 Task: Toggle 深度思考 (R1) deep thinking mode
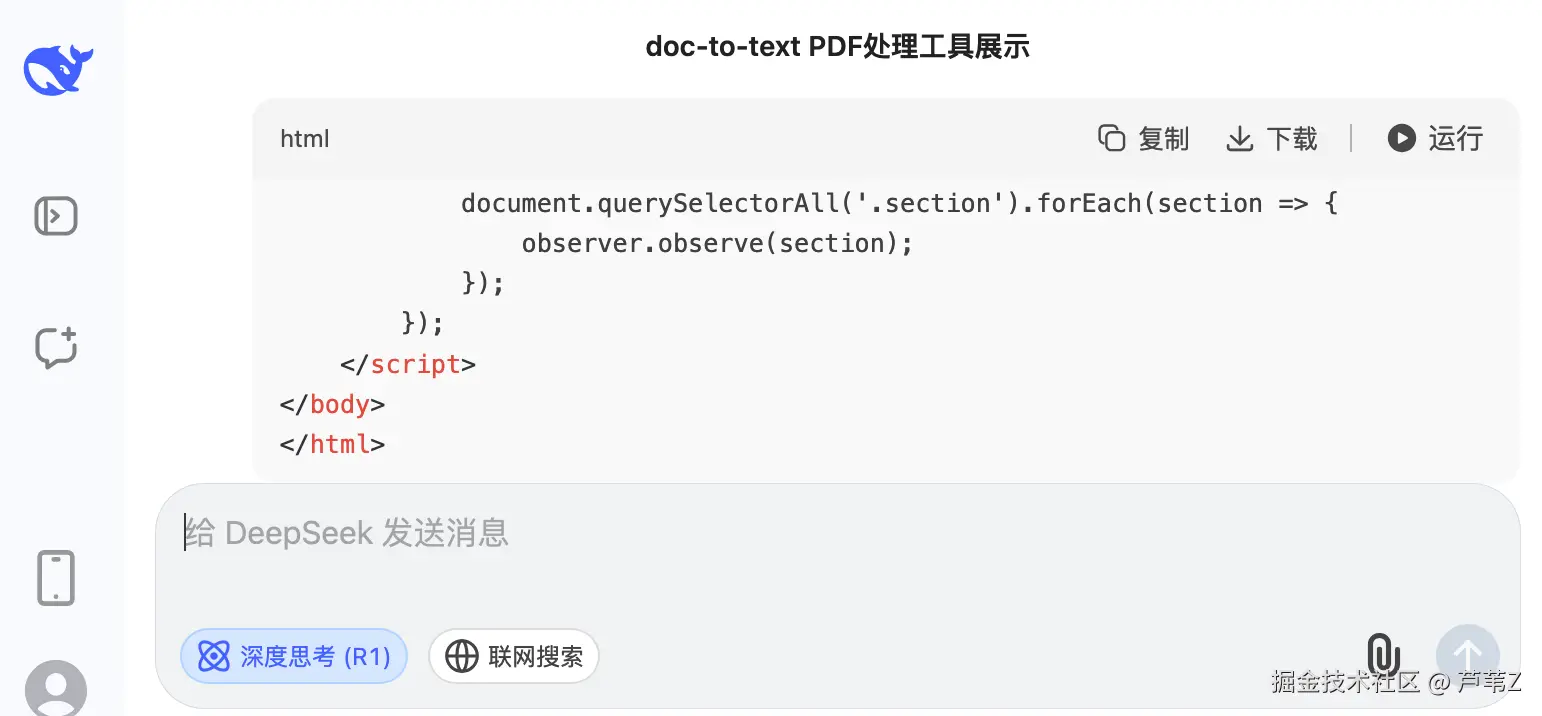point(294,656)
